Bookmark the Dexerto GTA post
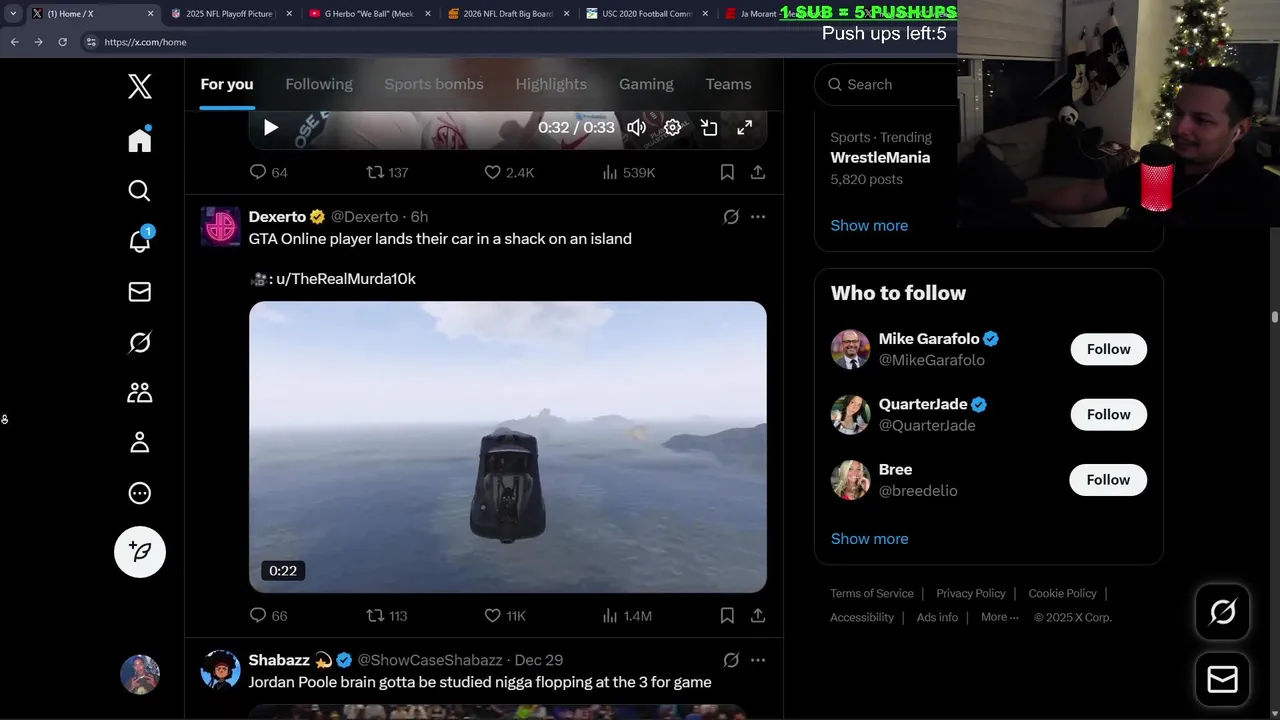The image size is (1280, 720). (x=727, y=616)
